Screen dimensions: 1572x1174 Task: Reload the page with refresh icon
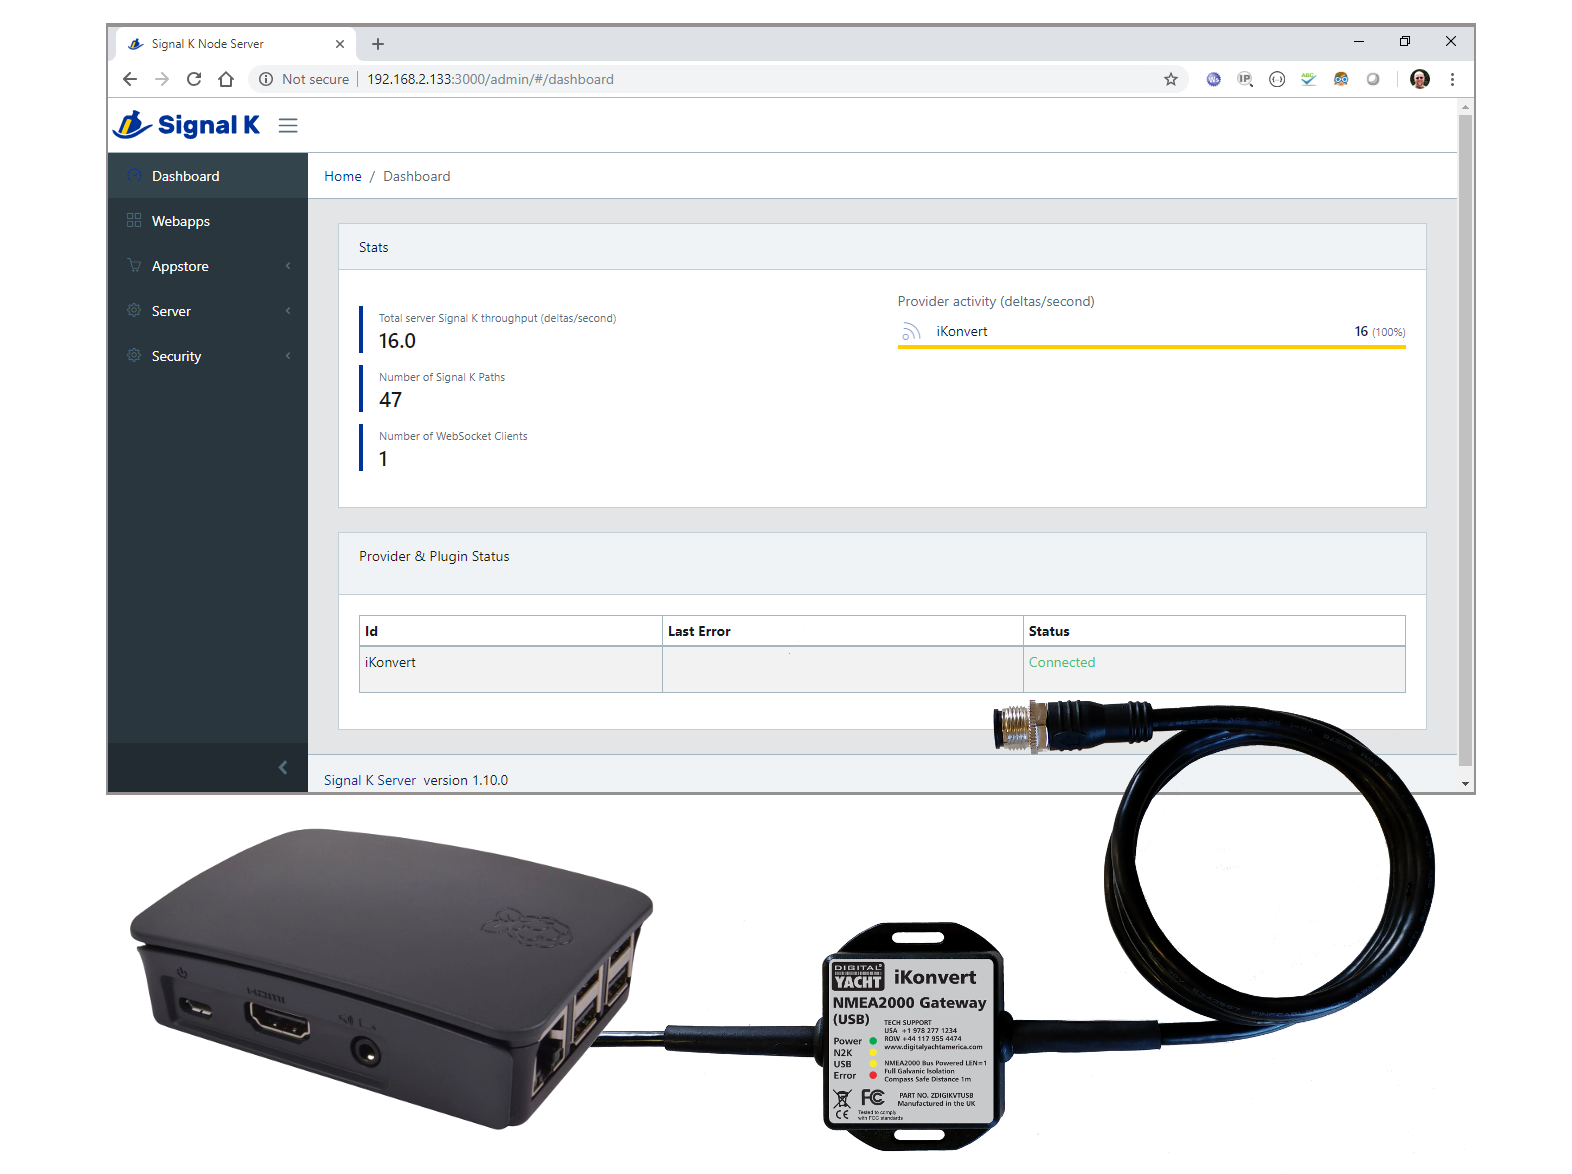[194, 79]
